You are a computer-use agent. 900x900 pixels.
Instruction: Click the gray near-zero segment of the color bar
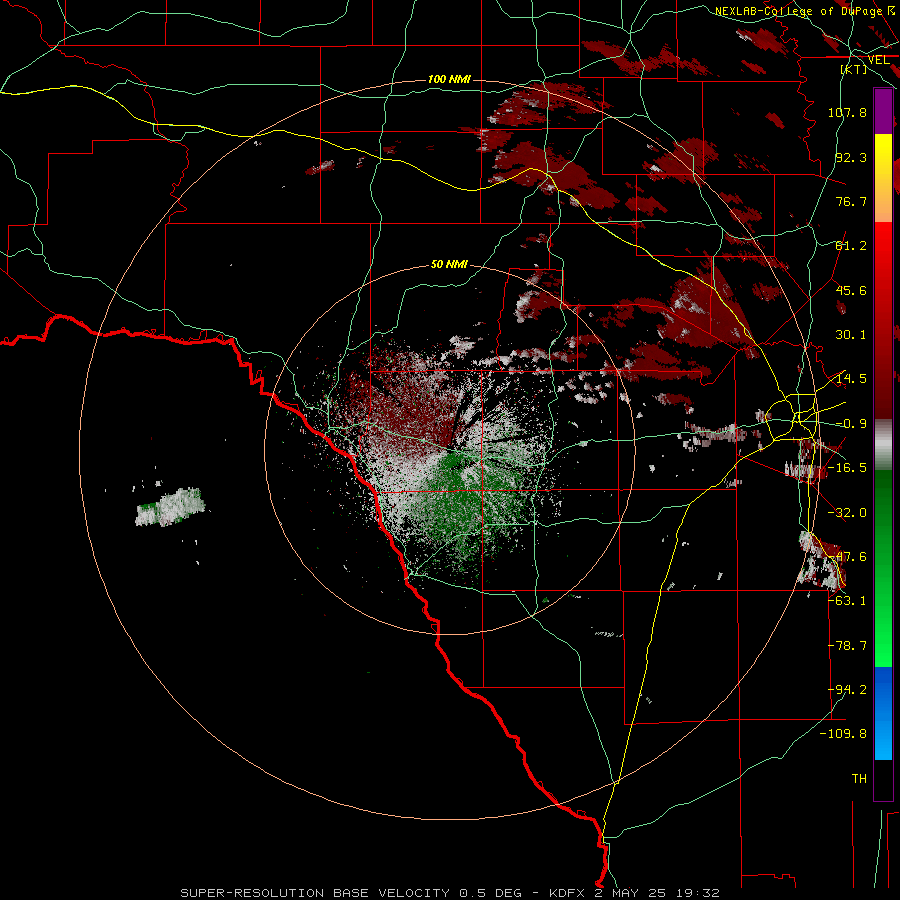tap(883, 445)
